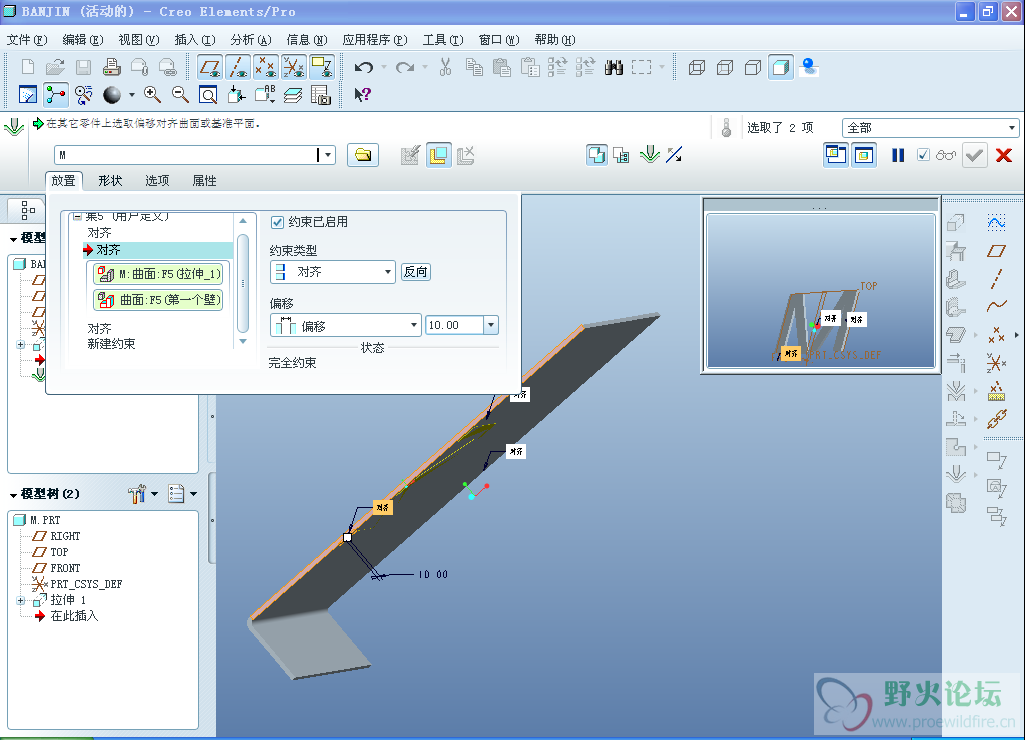Viewport: 1025px width, 740px height.
Task: Click the pause feature tool icon
Action: pos(898,155)
